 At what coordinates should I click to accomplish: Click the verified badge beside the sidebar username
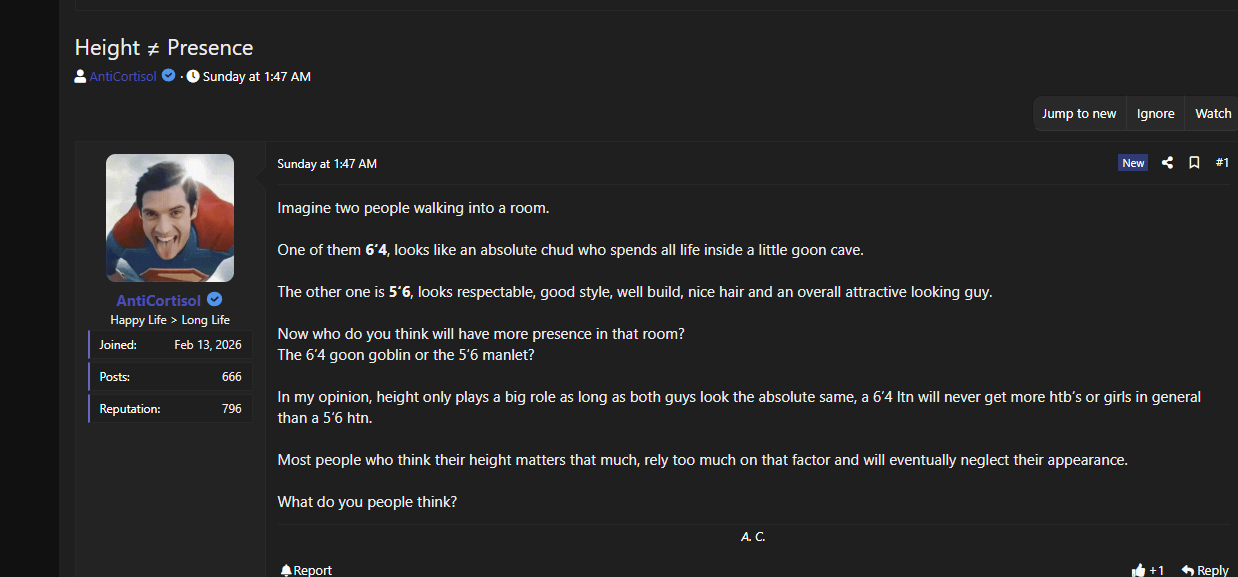[x=214, y=300]
